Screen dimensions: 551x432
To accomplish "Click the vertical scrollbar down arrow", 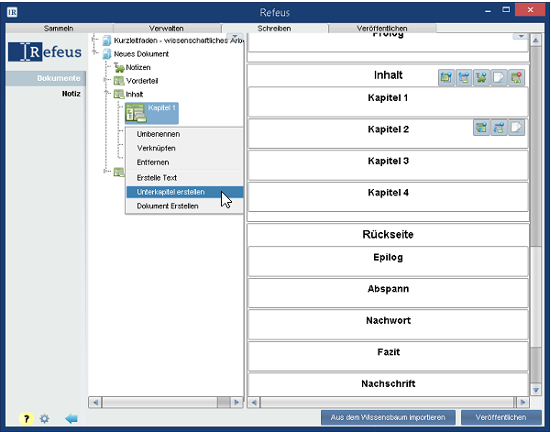I will coord(536,390).
